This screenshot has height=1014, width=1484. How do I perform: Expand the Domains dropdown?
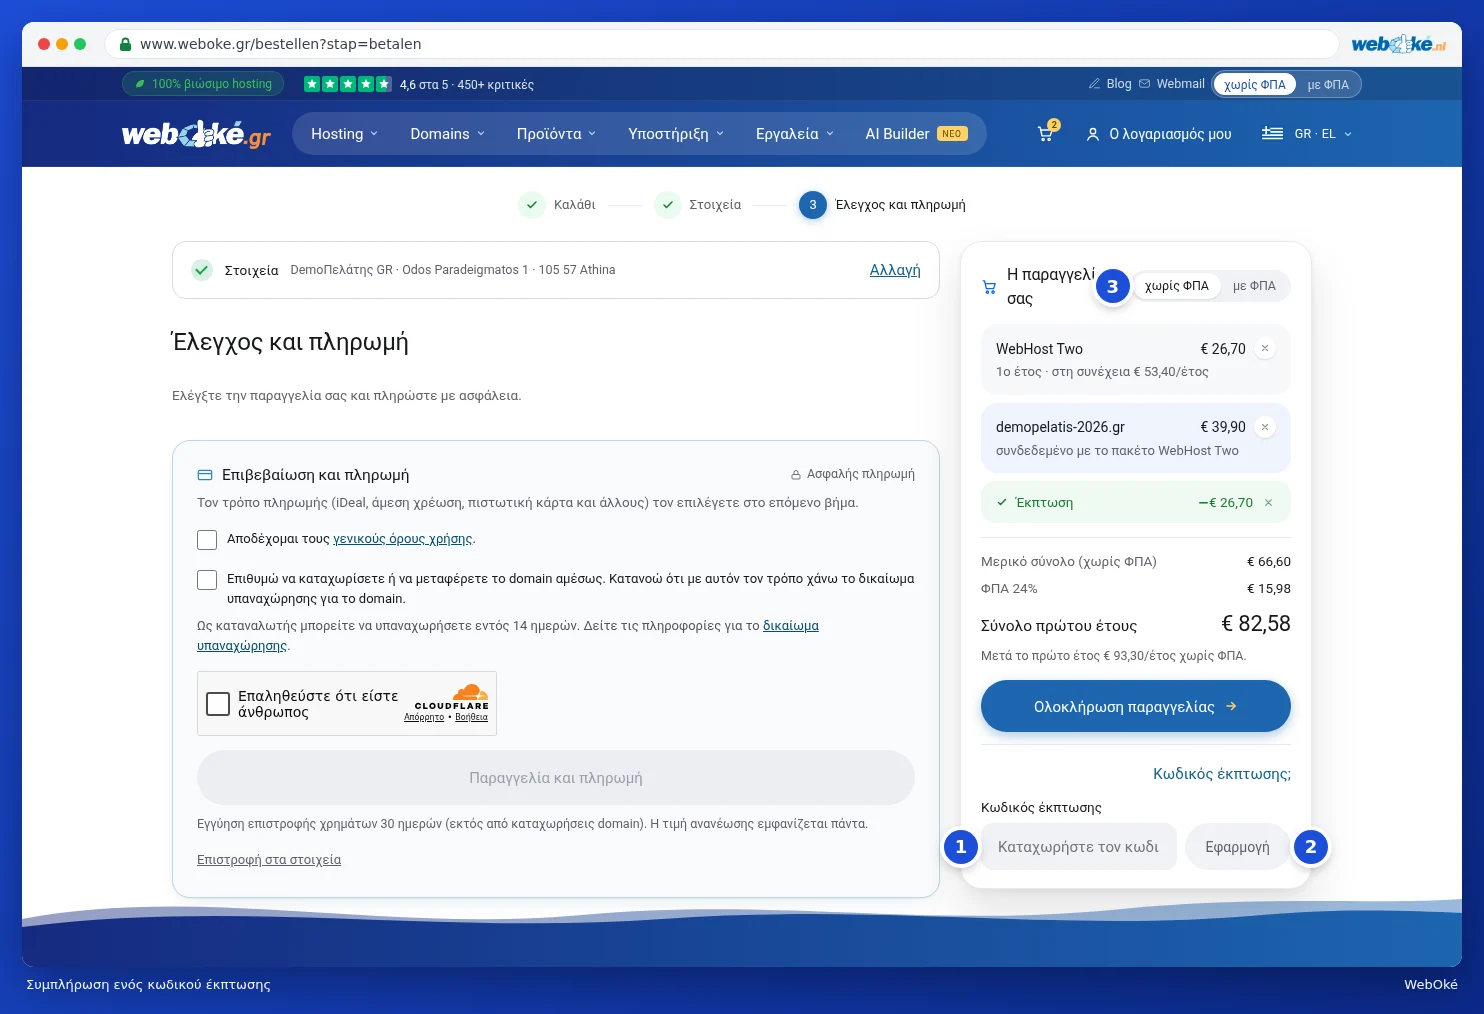pyautogui.click(x=447, y=134)
